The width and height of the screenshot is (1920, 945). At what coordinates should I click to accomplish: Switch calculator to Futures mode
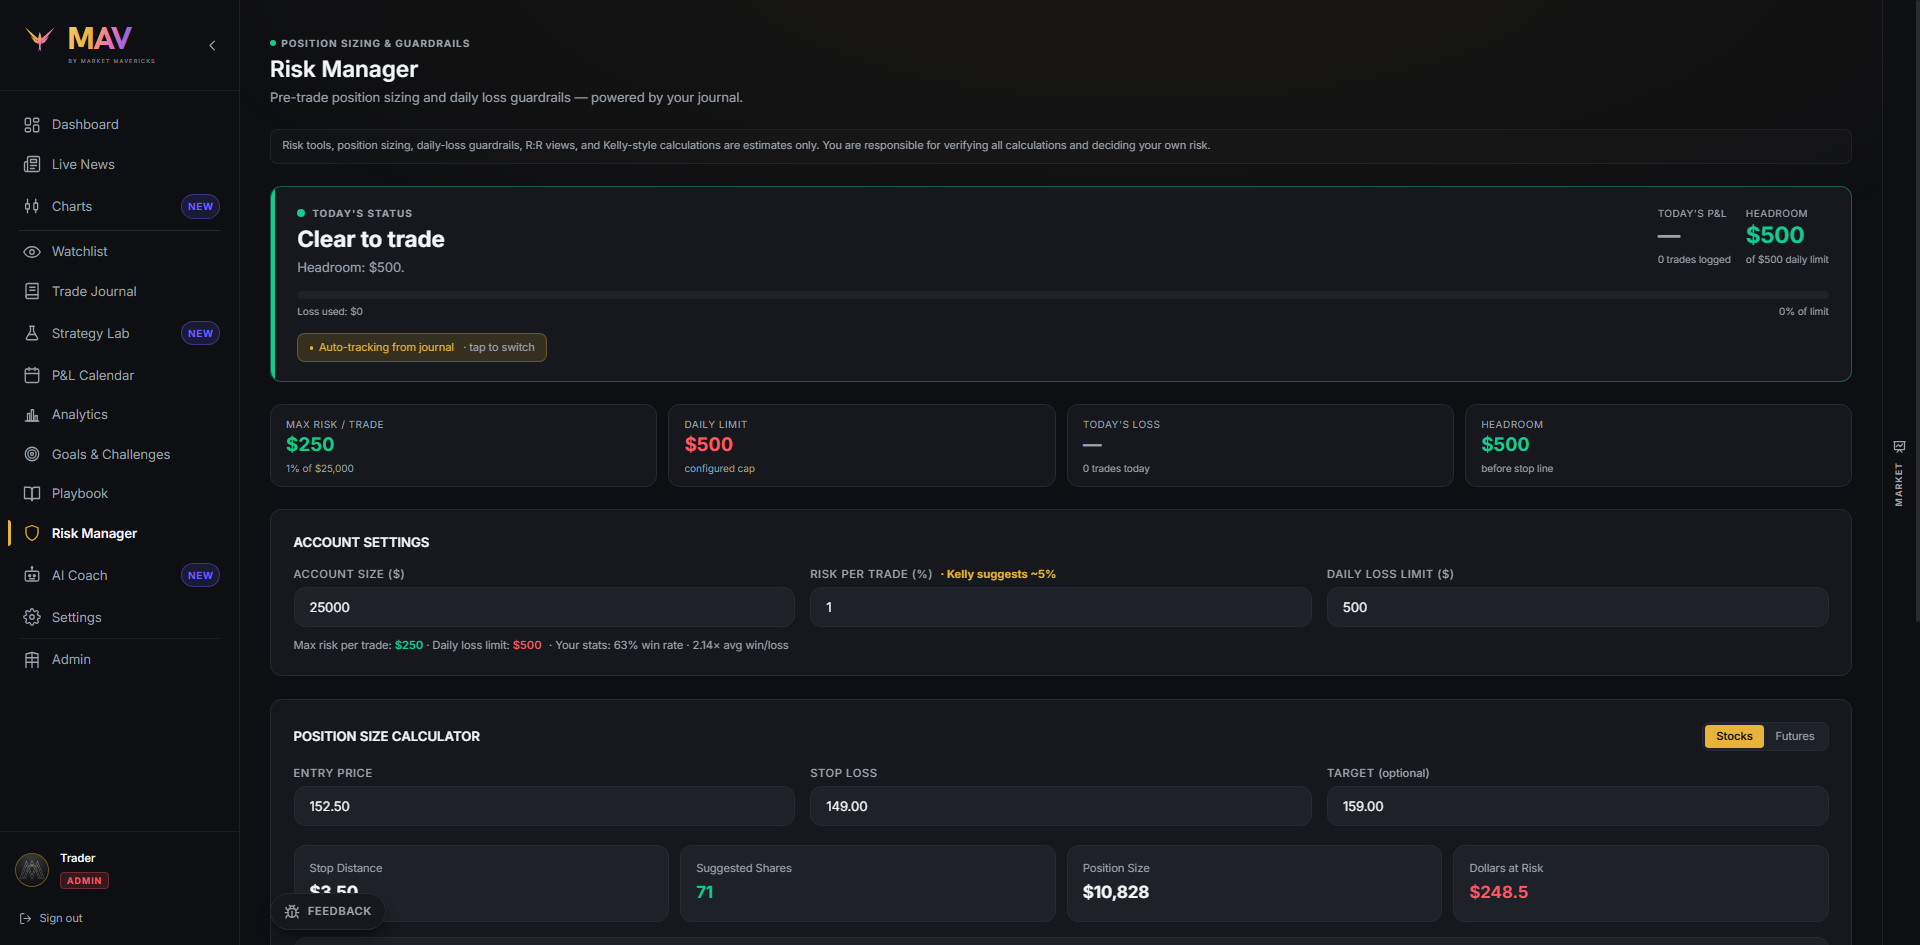pyautogui.click(x=1795, y=737)
